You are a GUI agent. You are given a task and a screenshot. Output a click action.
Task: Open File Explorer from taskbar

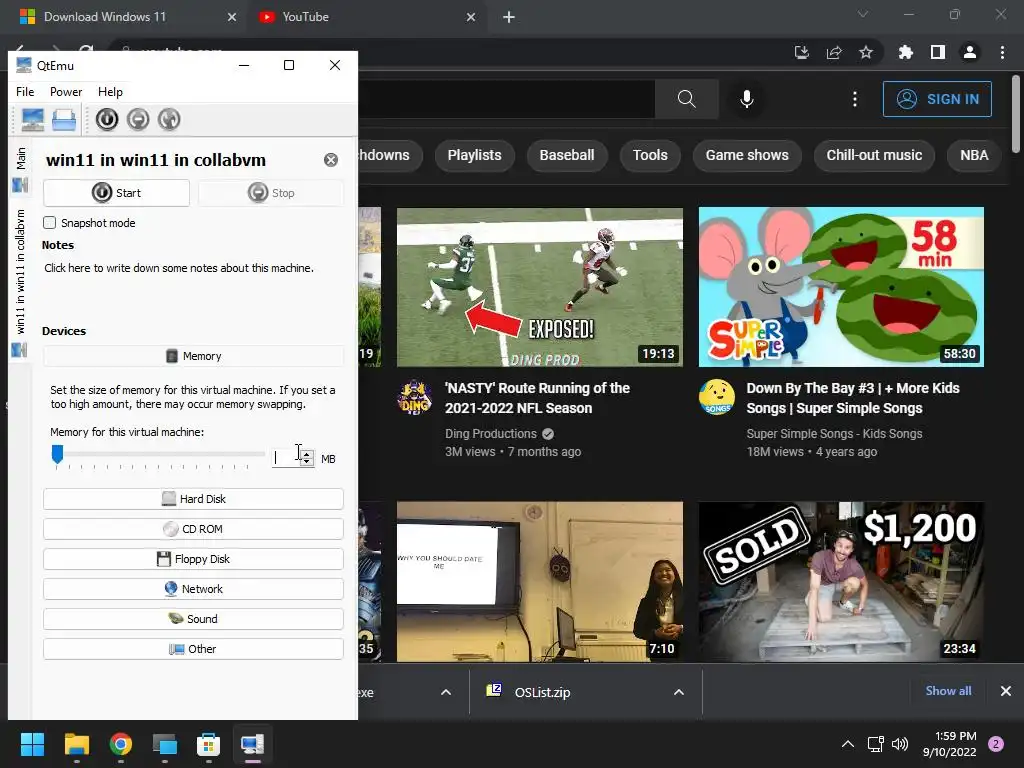pyautogui.click(x=76, y=744)
